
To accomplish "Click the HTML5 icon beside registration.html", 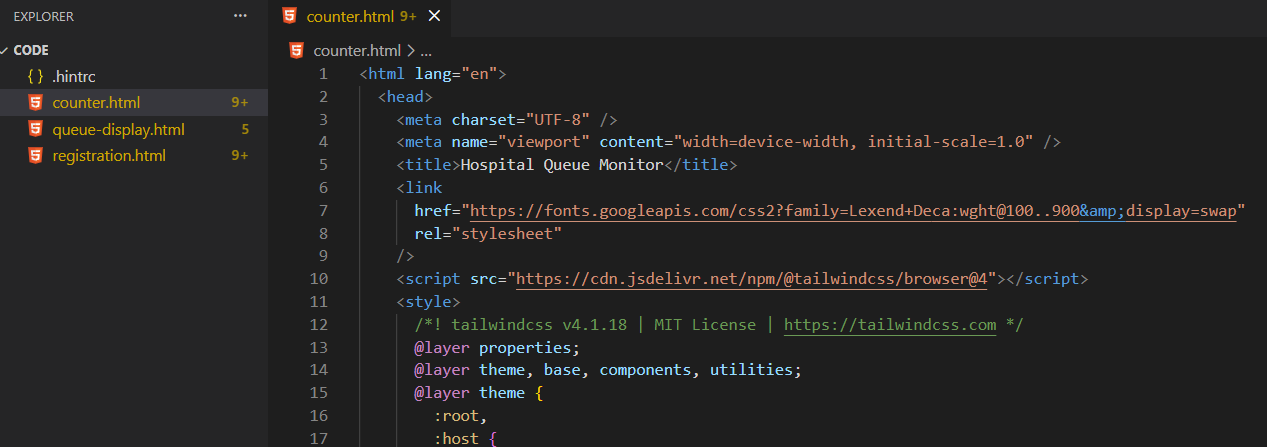I will pos(36,155).
